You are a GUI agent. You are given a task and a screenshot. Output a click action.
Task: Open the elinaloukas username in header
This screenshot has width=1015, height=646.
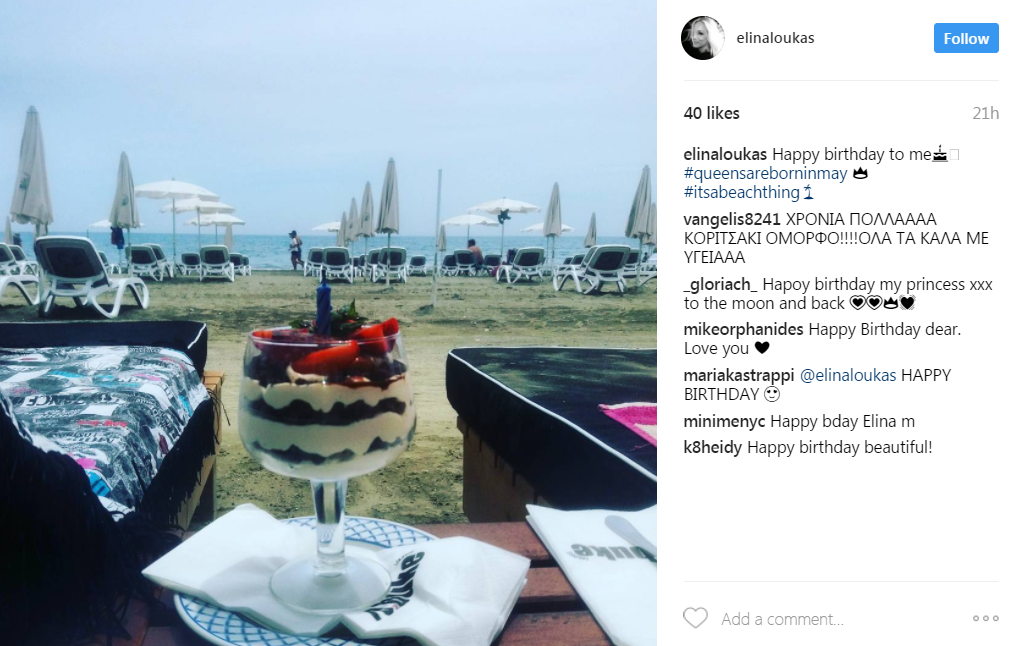(x=775, y=38)
